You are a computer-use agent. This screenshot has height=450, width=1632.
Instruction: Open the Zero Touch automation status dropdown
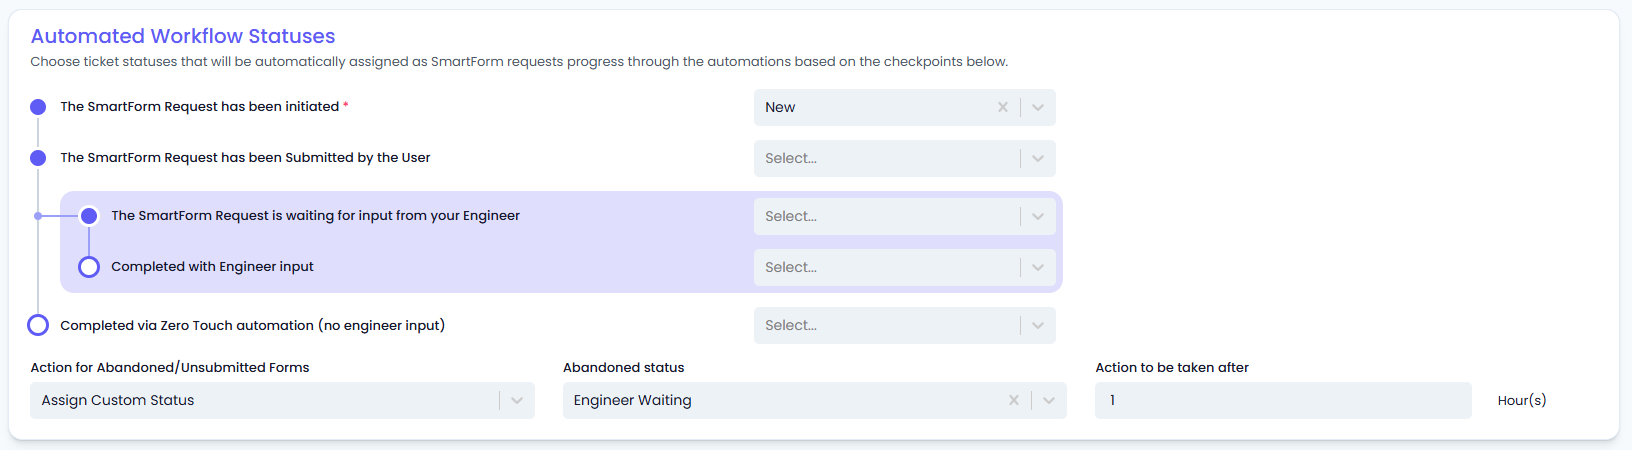905,325
